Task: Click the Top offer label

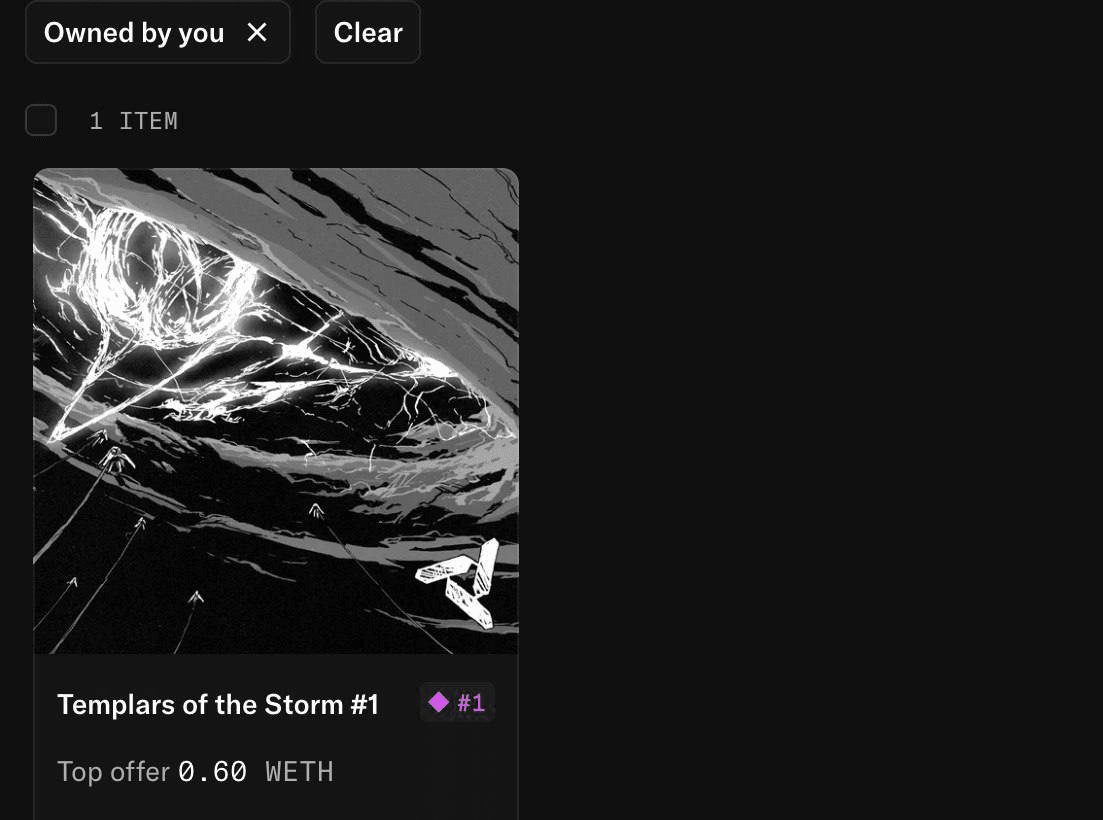Action: [113, 771]
